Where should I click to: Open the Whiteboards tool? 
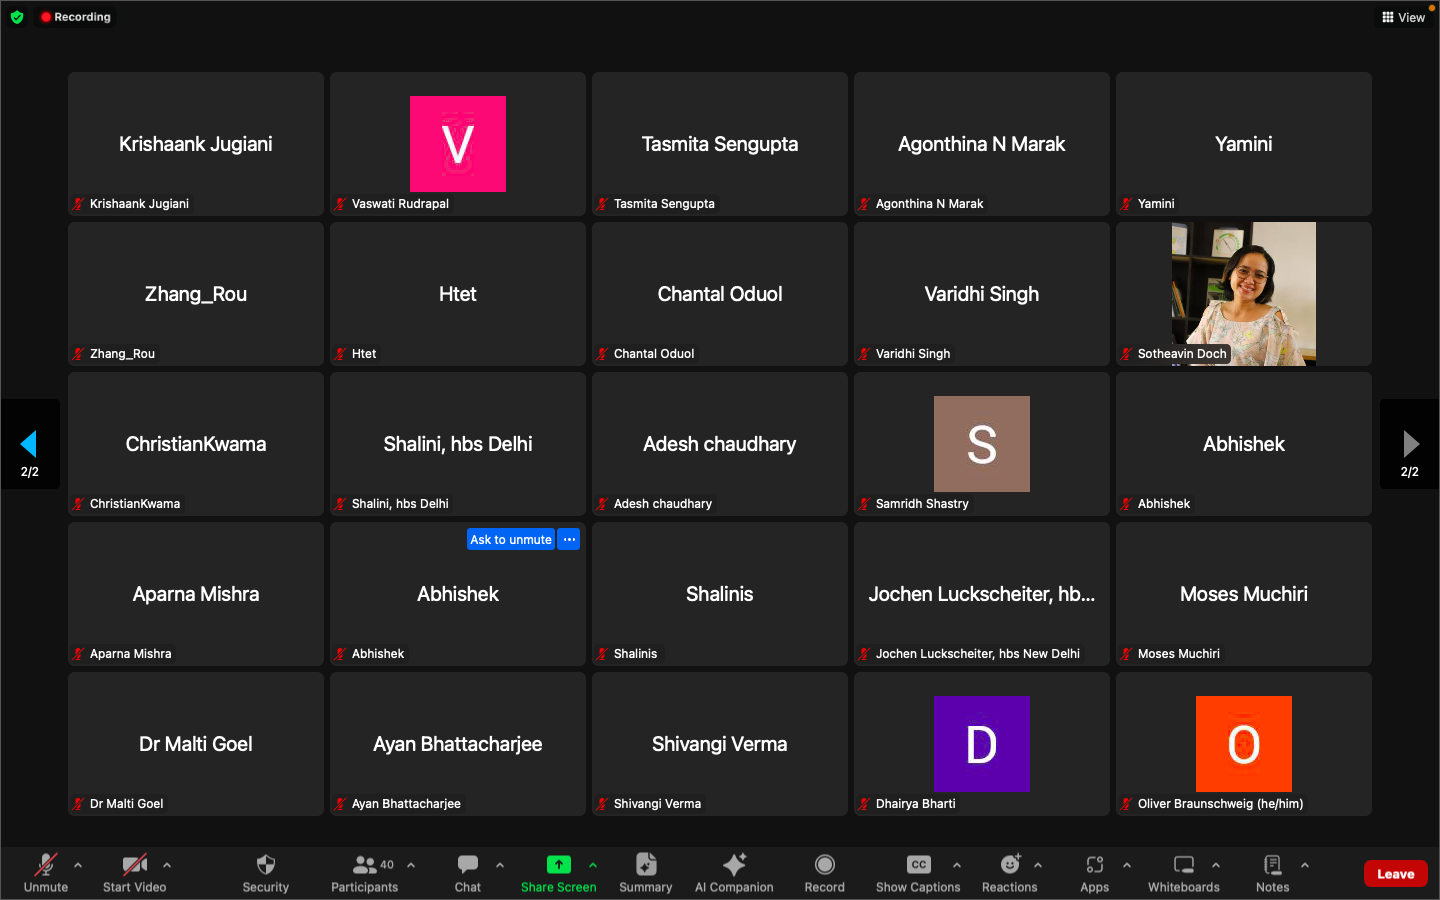[x=1183, y=865]
